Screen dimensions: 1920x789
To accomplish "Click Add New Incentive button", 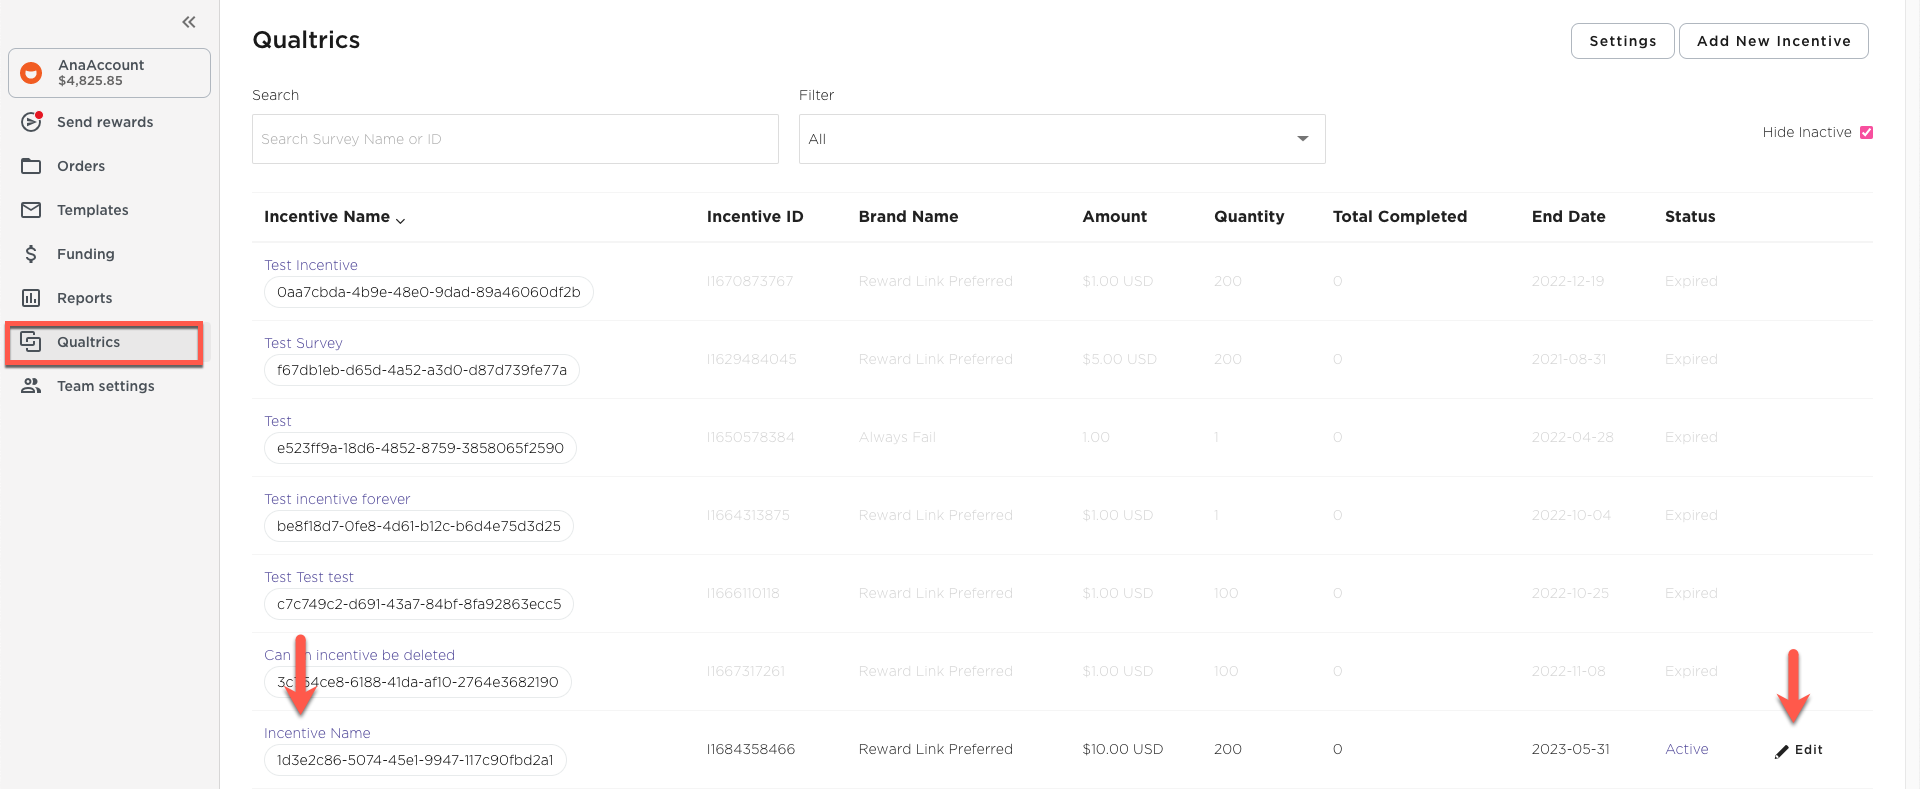I will click(x=1774, y=41).
